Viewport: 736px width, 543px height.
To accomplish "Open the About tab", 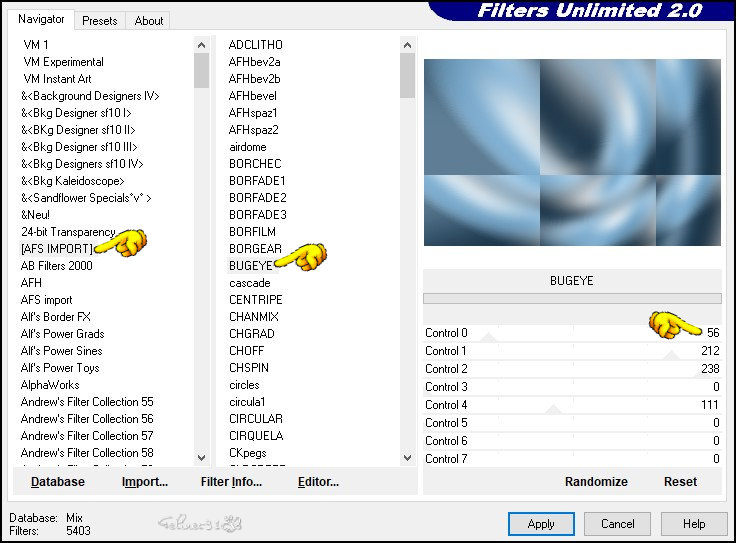I will pyautogui.click(x=148, y=21).
